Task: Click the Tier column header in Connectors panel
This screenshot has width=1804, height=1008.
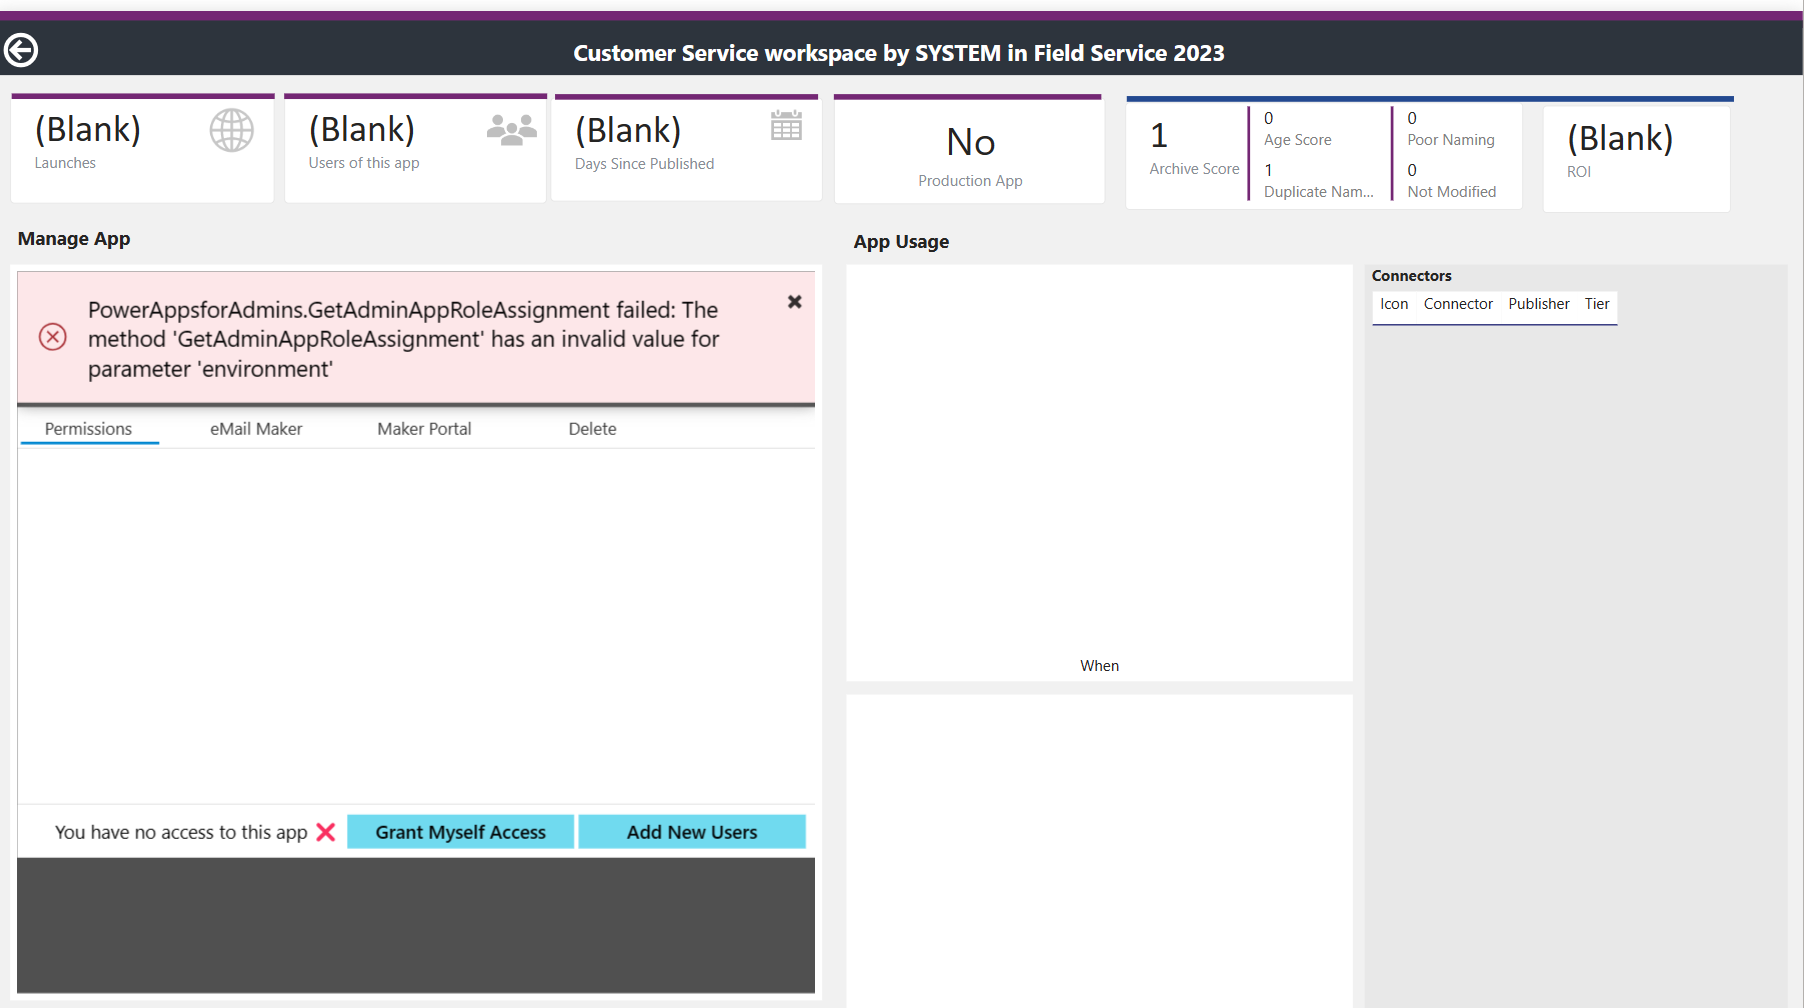Action: (x=1597, y=304)
